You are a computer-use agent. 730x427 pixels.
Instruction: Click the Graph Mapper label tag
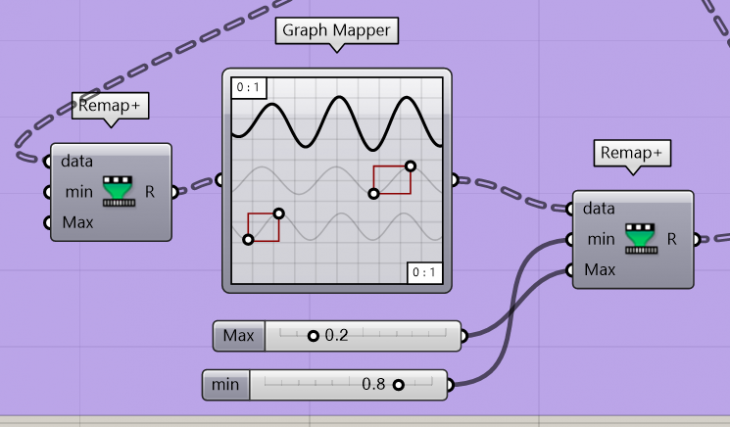(x=337, y=31)
